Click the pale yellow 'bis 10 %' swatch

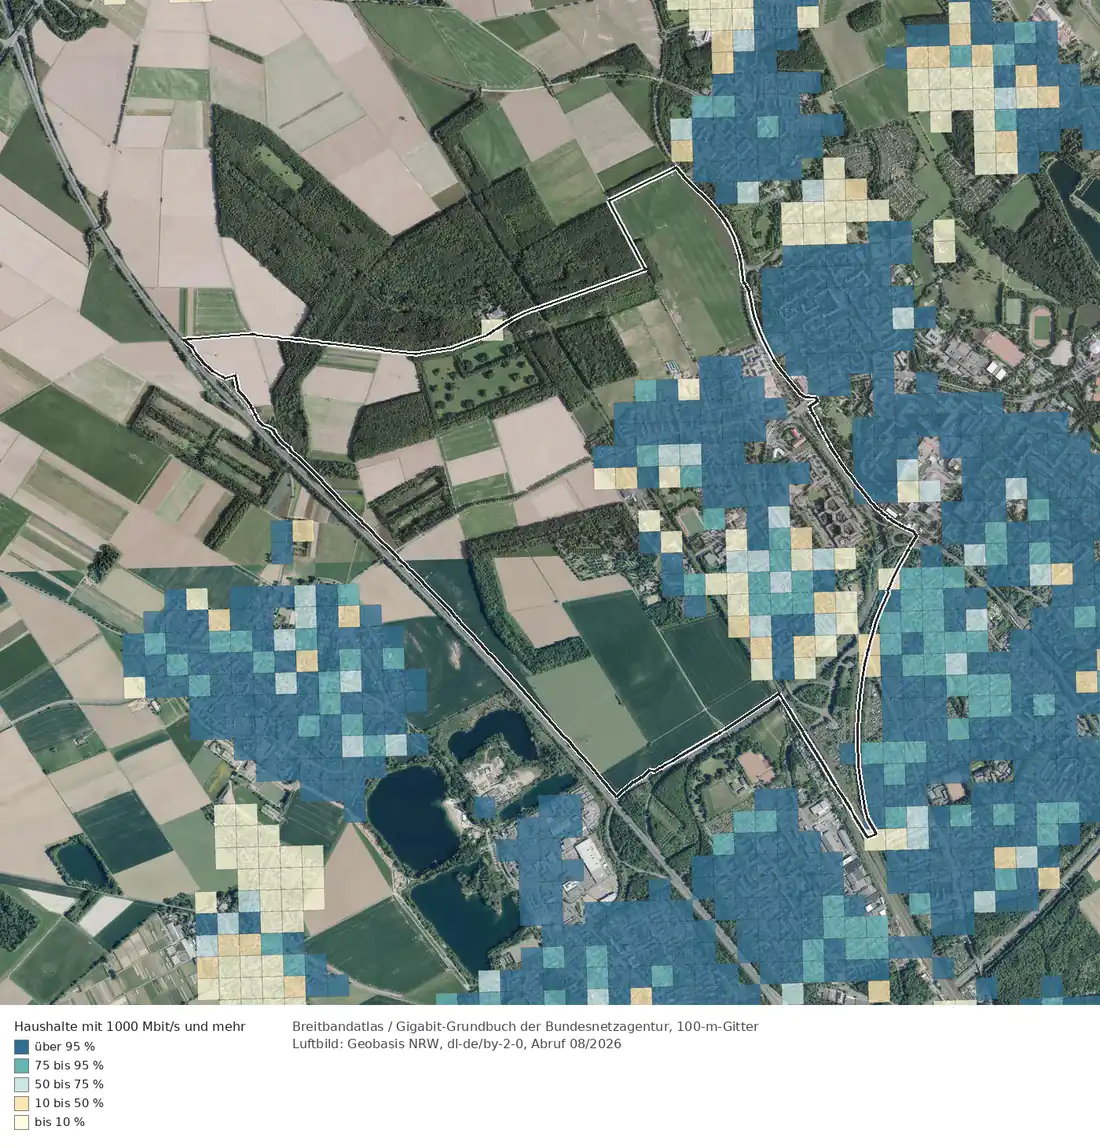21,1122
